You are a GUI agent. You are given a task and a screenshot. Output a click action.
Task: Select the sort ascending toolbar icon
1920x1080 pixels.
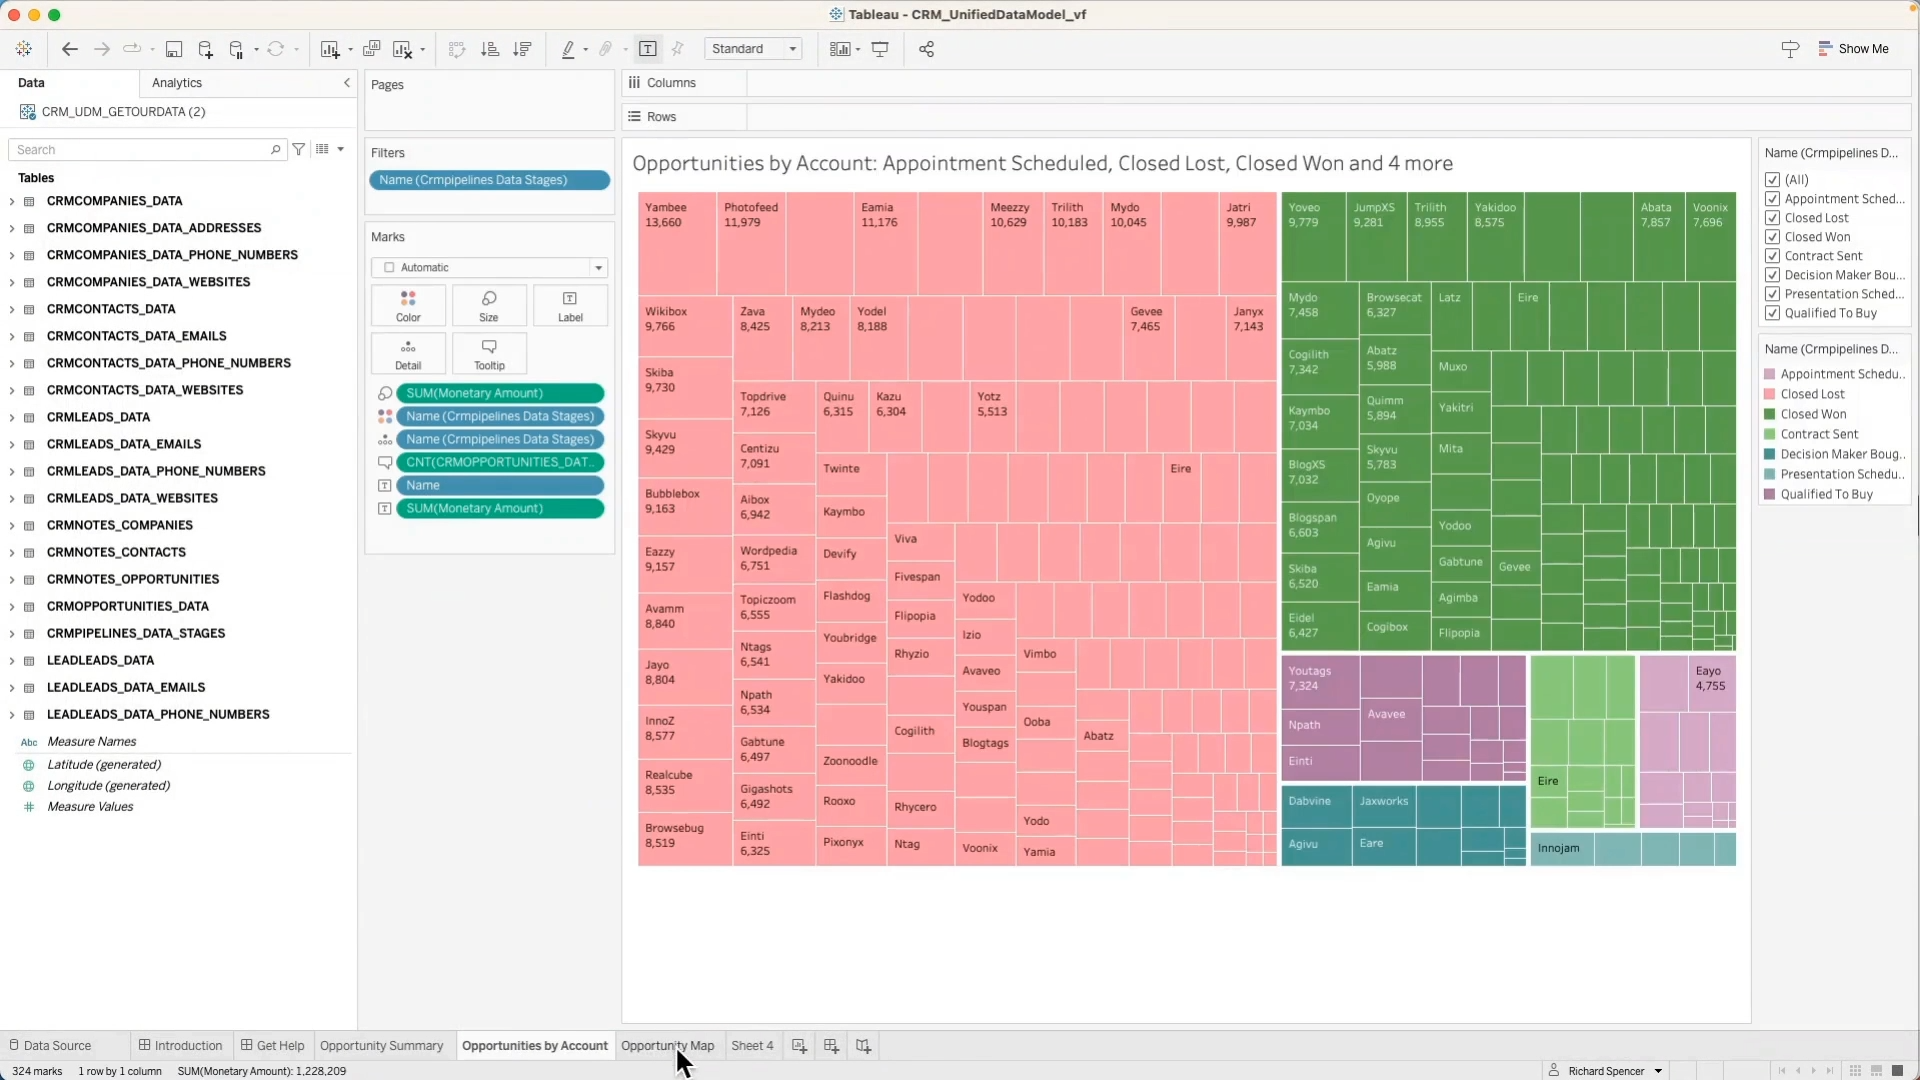pyautogui.click(x=490, y=49)
